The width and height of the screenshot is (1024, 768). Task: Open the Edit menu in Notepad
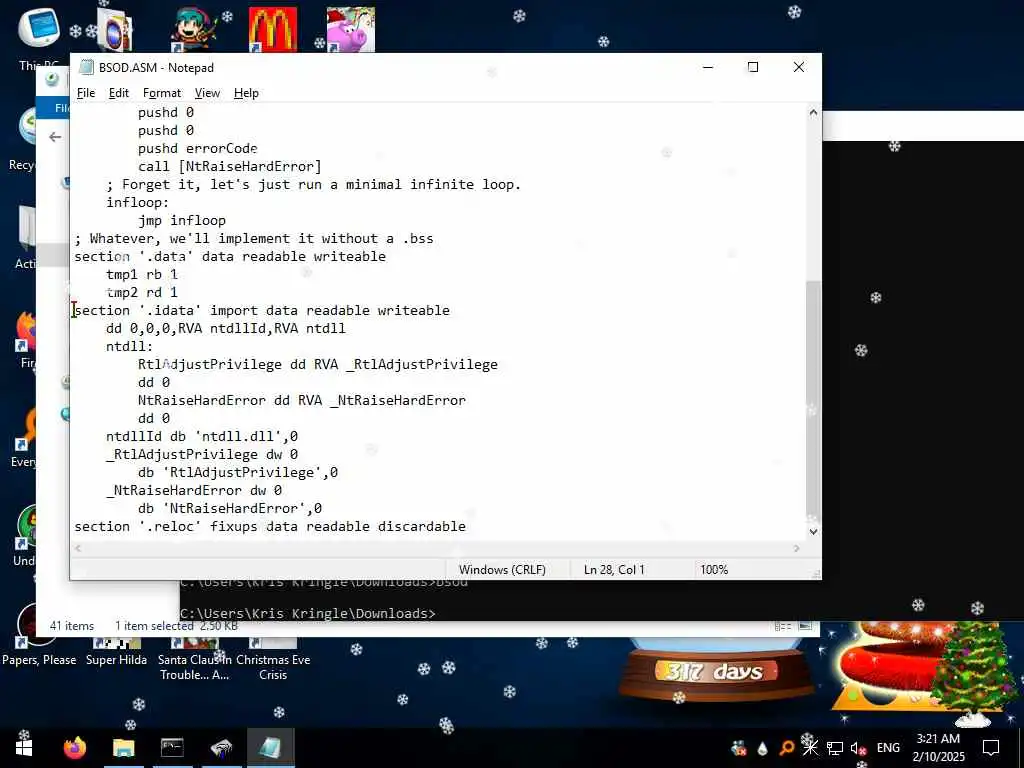click(x=118, y=93)
